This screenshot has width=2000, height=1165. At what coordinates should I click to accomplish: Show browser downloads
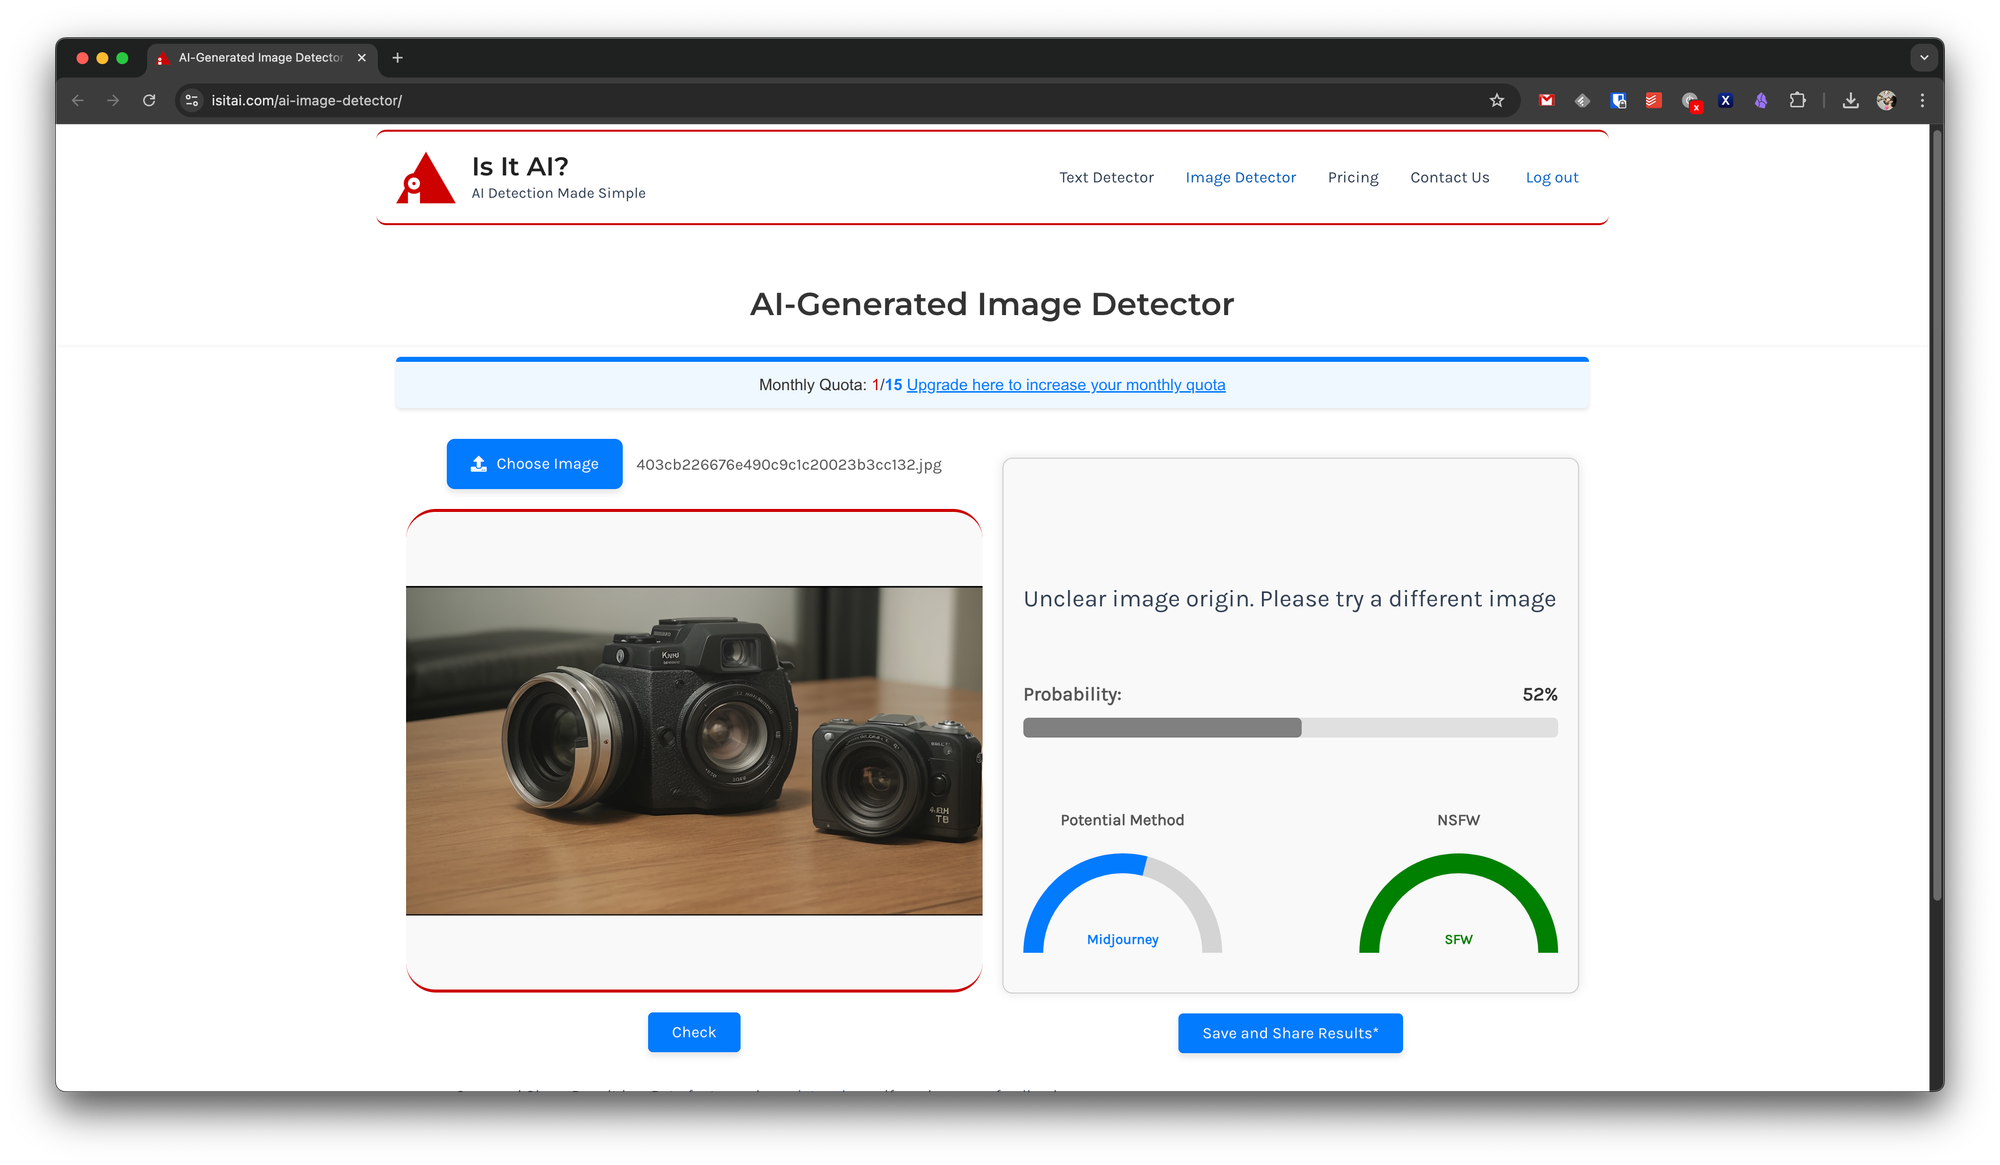click(x=1850, y=100)
